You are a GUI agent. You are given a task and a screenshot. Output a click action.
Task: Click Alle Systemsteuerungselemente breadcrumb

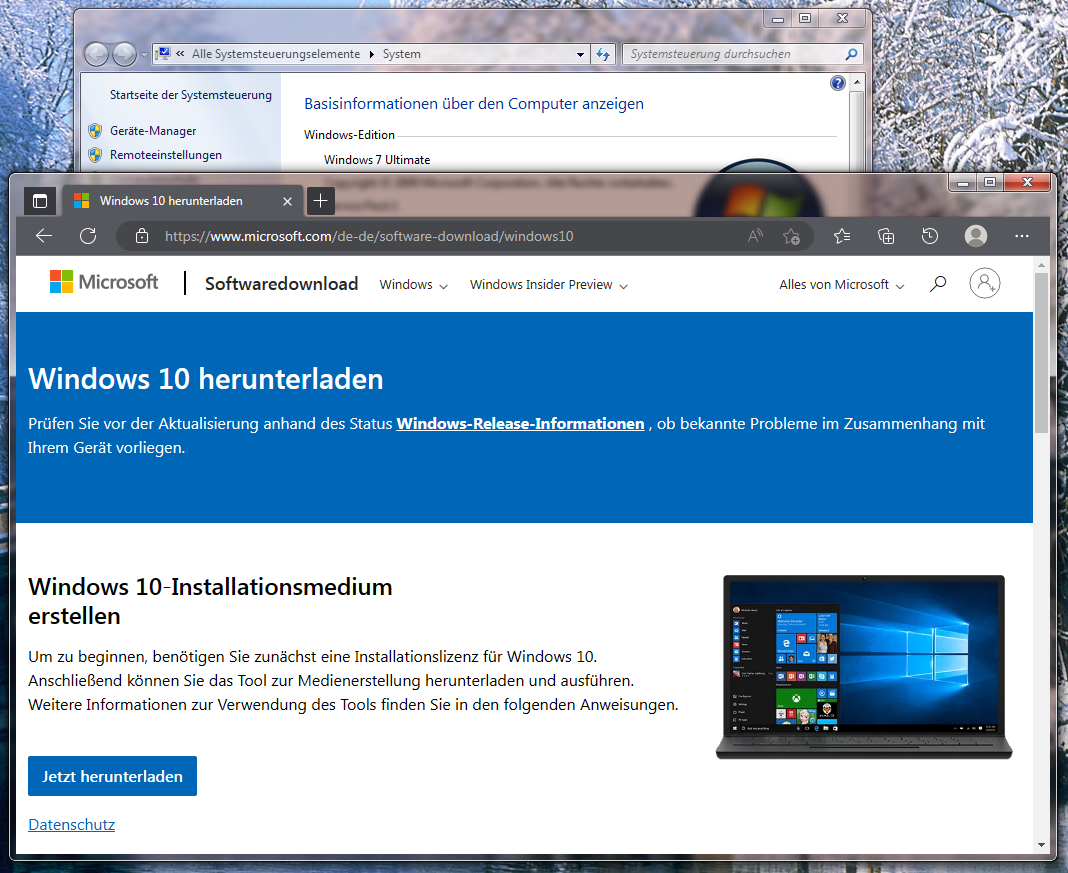pos(276,54)
